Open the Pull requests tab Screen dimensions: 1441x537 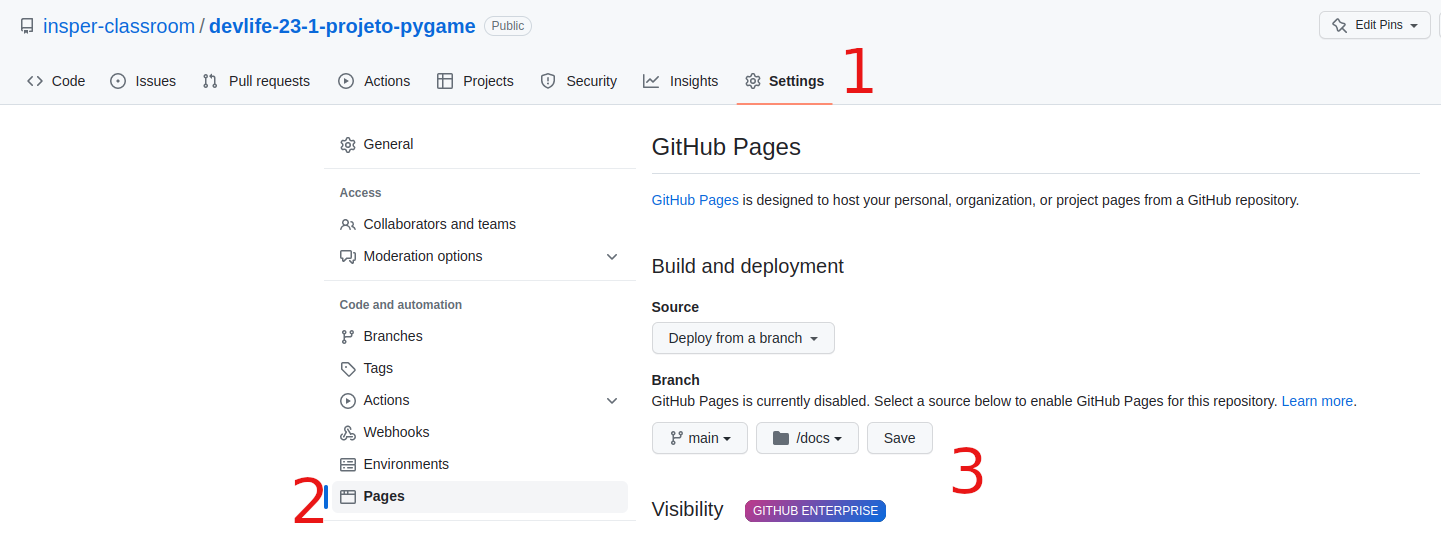tap(256, 81)
